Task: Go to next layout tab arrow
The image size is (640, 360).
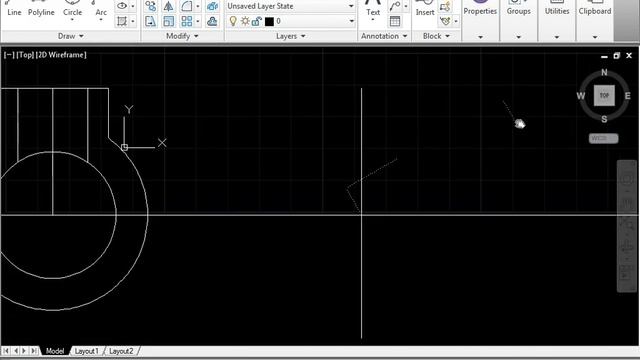Action: coord(24,351)
